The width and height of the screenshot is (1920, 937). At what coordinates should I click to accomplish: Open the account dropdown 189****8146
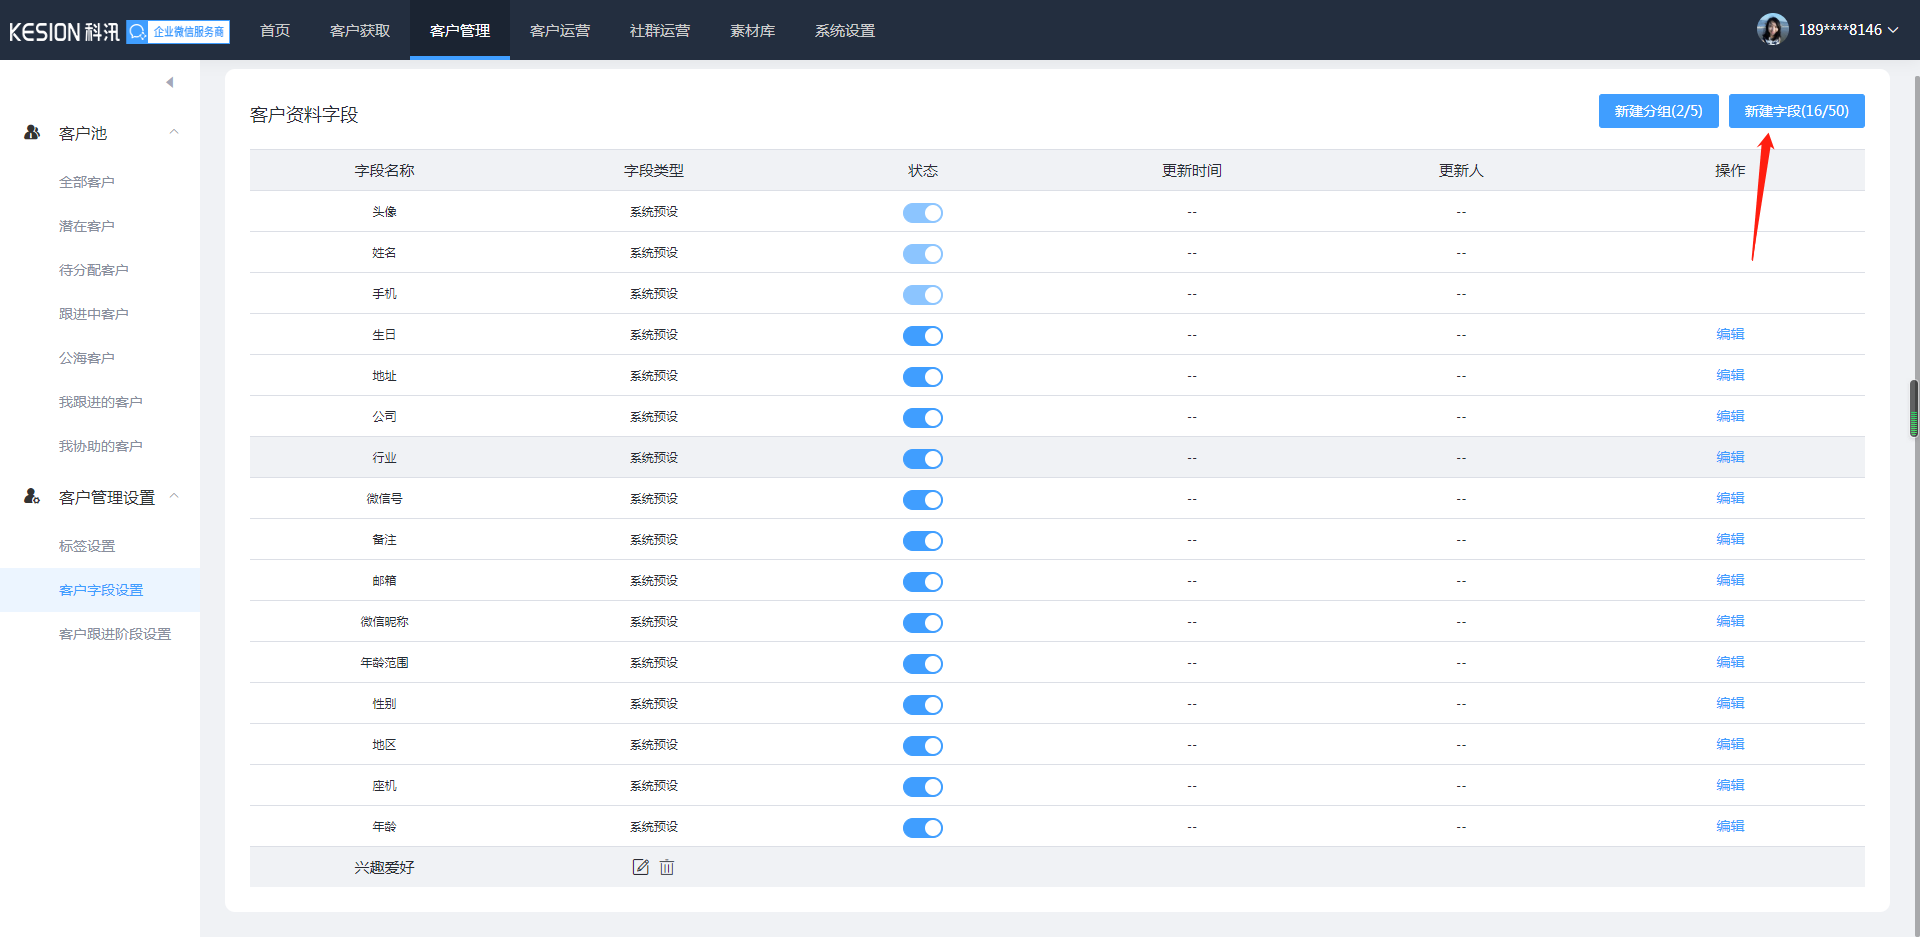tap(1847, 30)
